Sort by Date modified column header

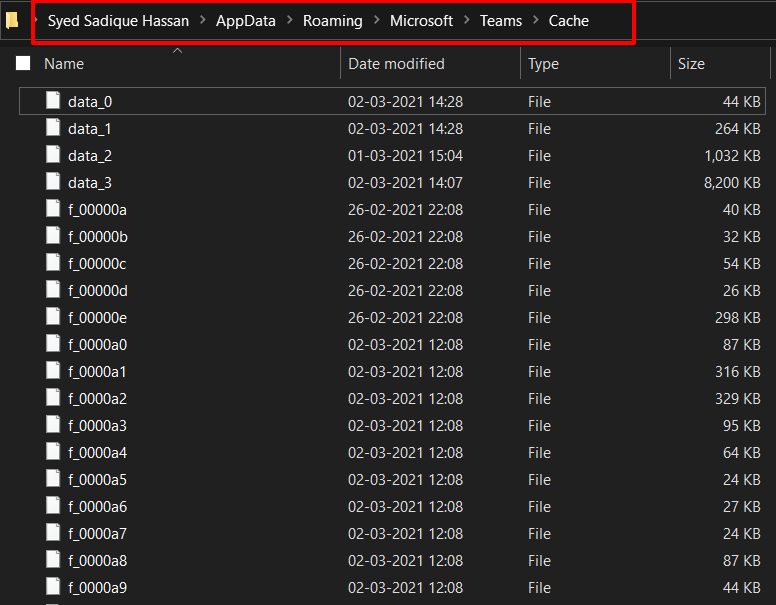(396, 64)
